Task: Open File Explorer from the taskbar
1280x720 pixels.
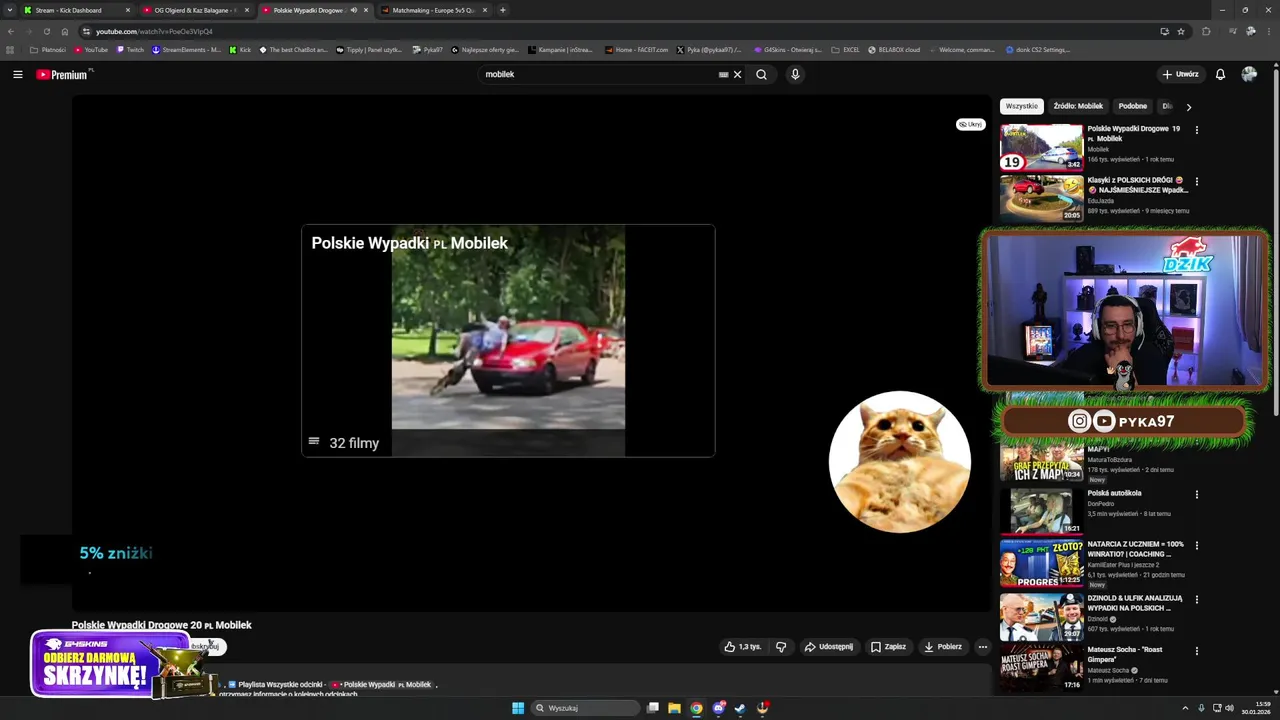Action: [674, 708]
